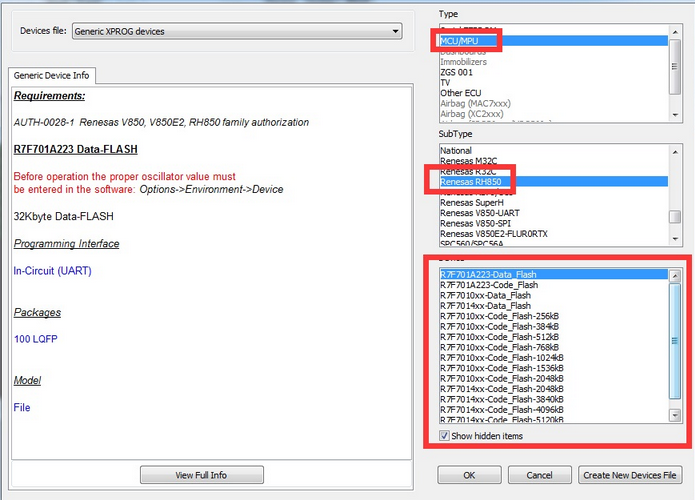Open the Devices file dropdown
This screenshot has width=695, height=500.
[237, 31]
